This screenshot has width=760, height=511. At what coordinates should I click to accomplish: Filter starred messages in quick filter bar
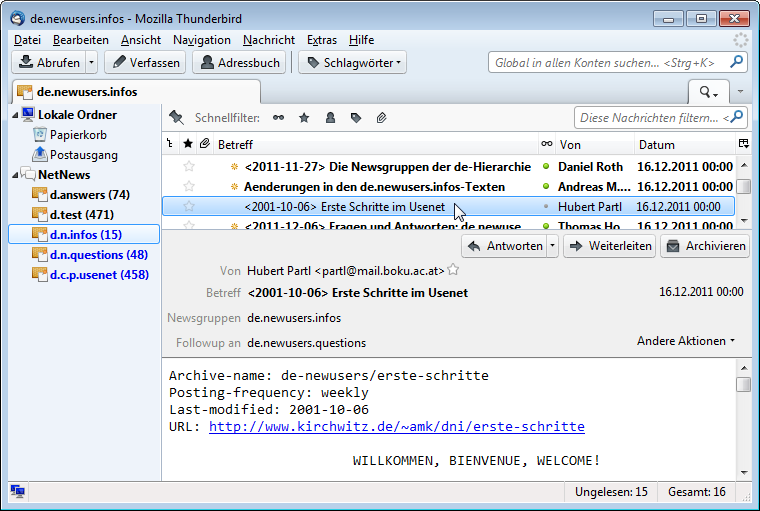[304, 117]
